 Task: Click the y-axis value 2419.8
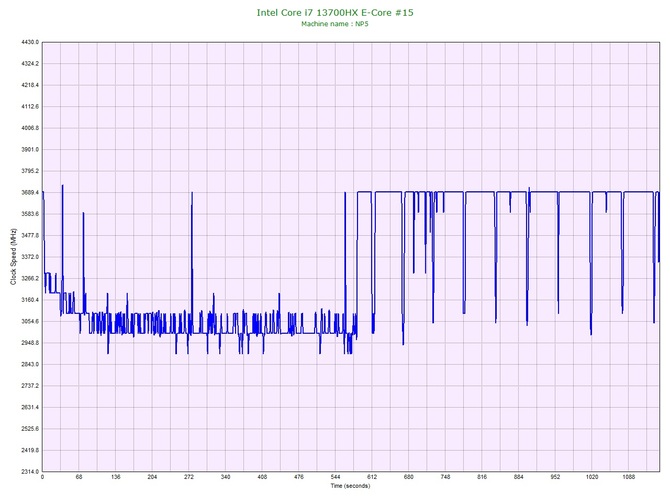click(x=30, y=450)
